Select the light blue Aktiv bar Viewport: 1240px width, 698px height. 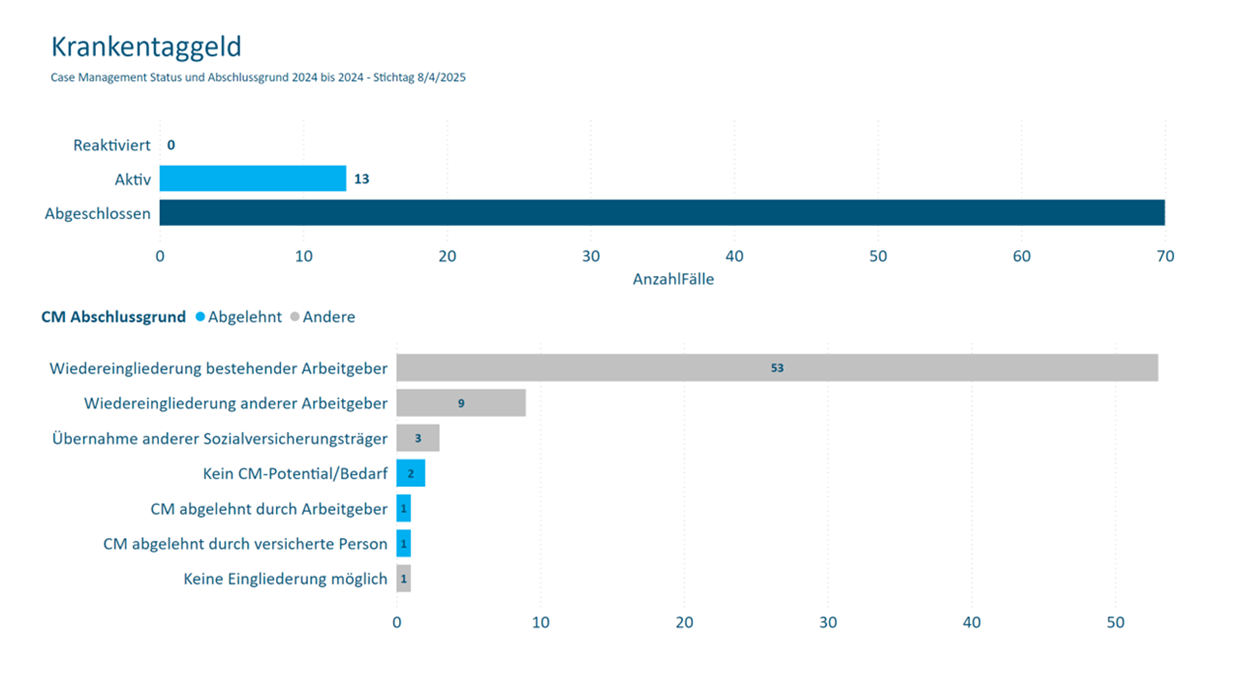[x=252, y=179]
